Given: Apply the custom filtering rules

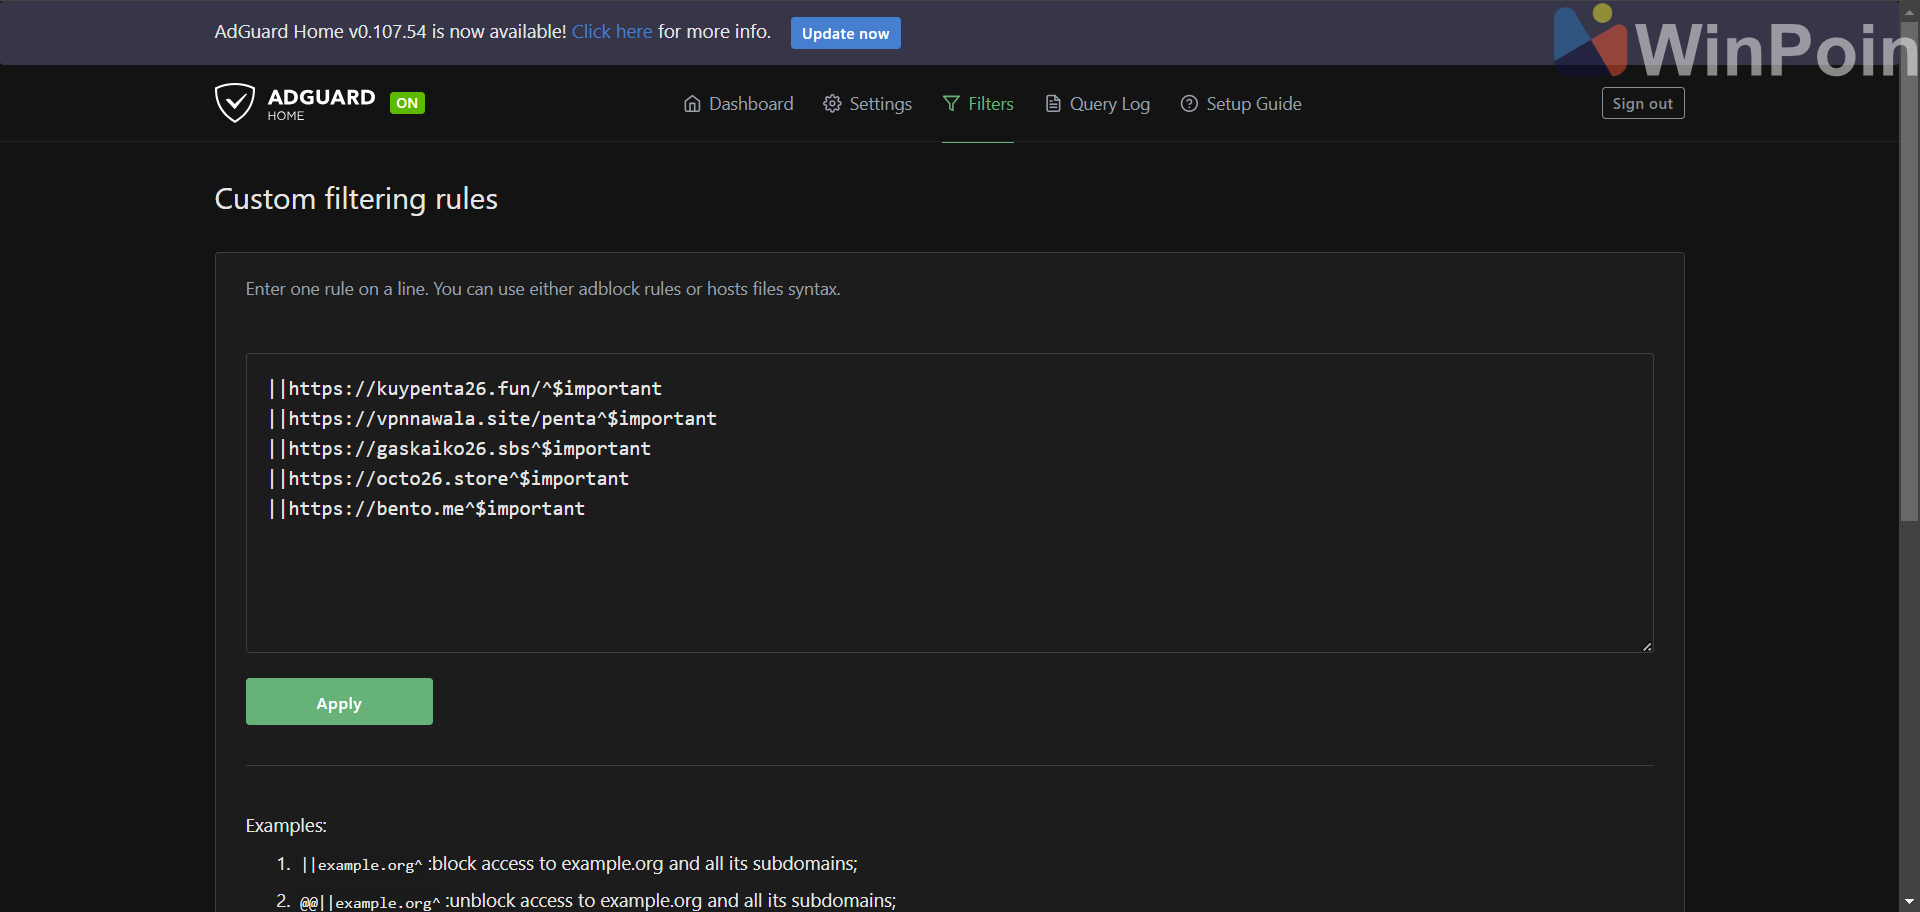Looking at the screenshot, I should 339,702.
